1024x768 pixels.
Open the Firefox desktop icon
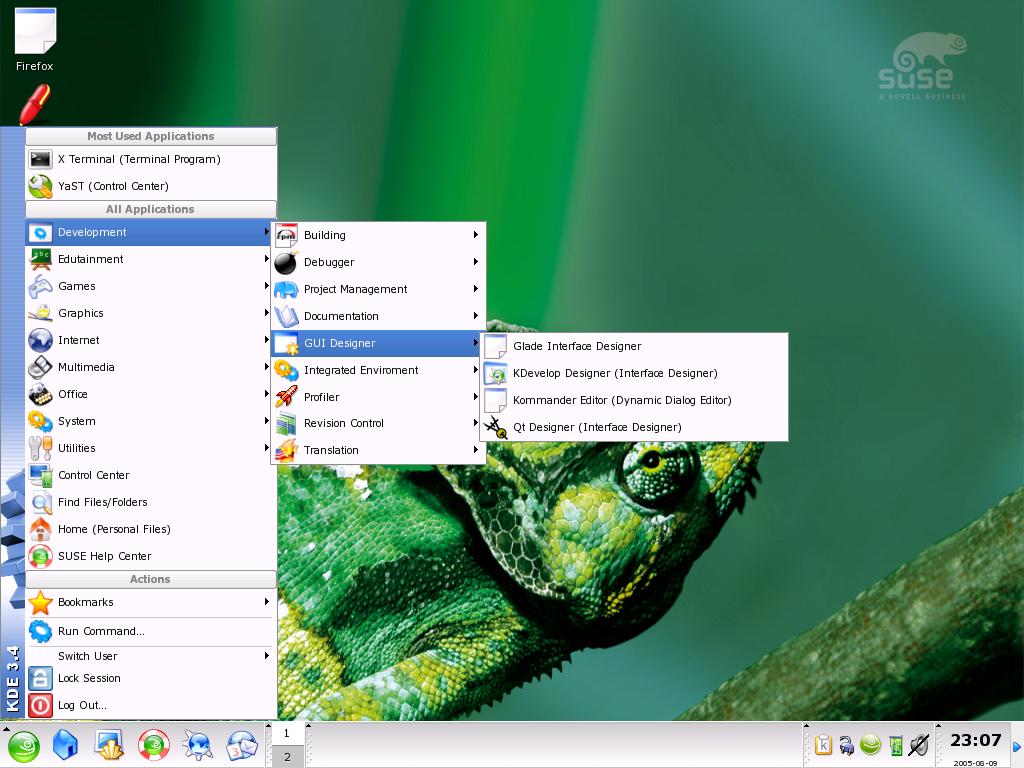coord(35,39)
